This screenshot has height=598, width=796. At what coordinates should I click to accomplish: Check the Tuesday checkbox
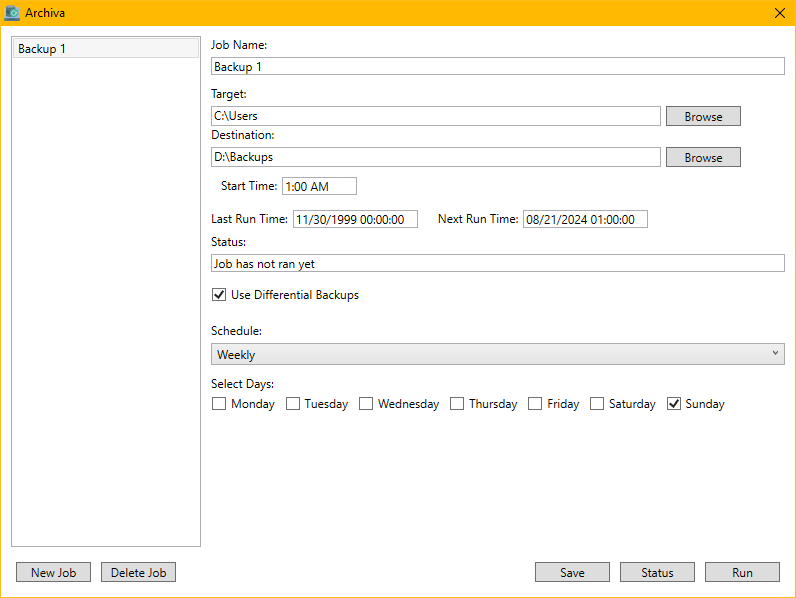coord(293,404)
